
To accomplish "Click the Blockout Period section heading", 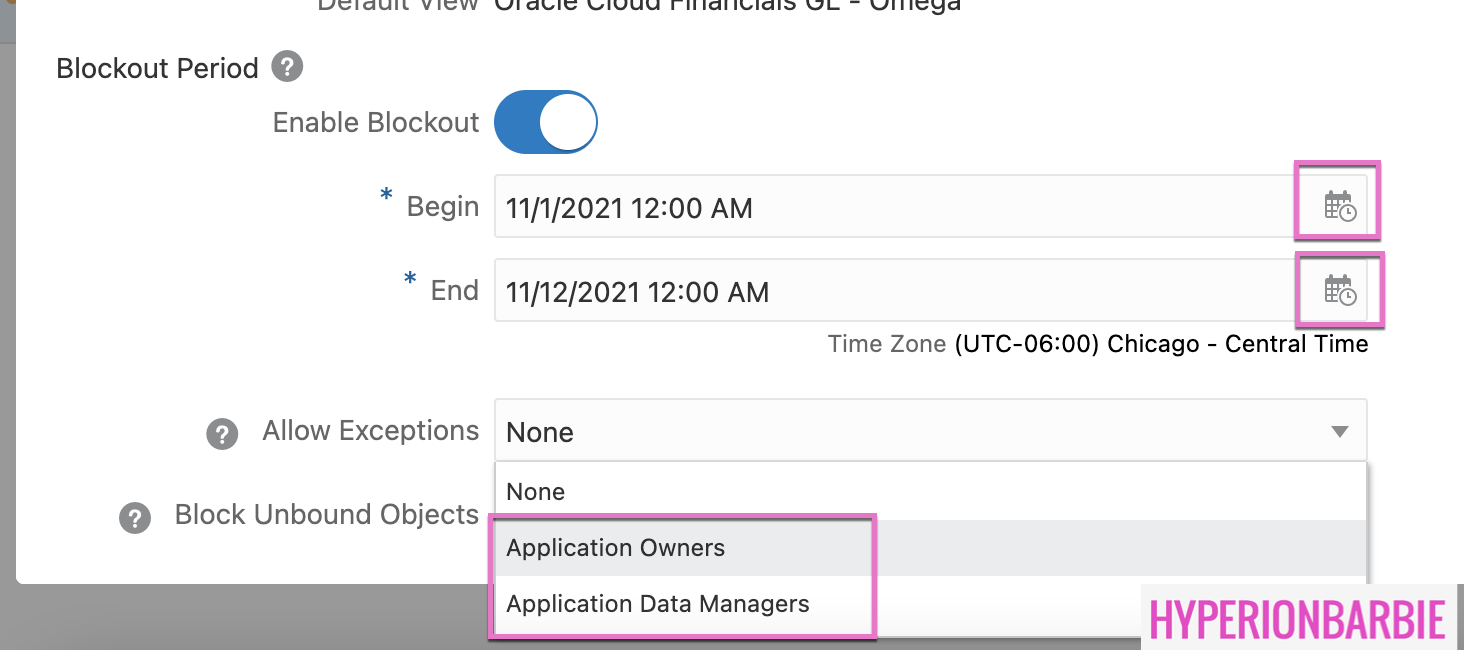I will (157, 68).
